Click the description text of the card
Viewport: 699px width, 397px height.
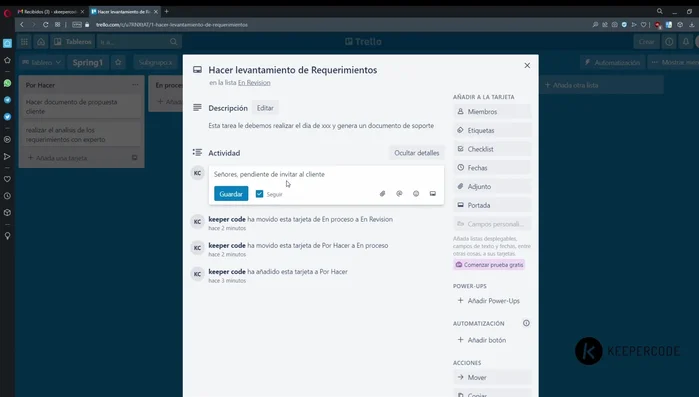pos(321,126)
